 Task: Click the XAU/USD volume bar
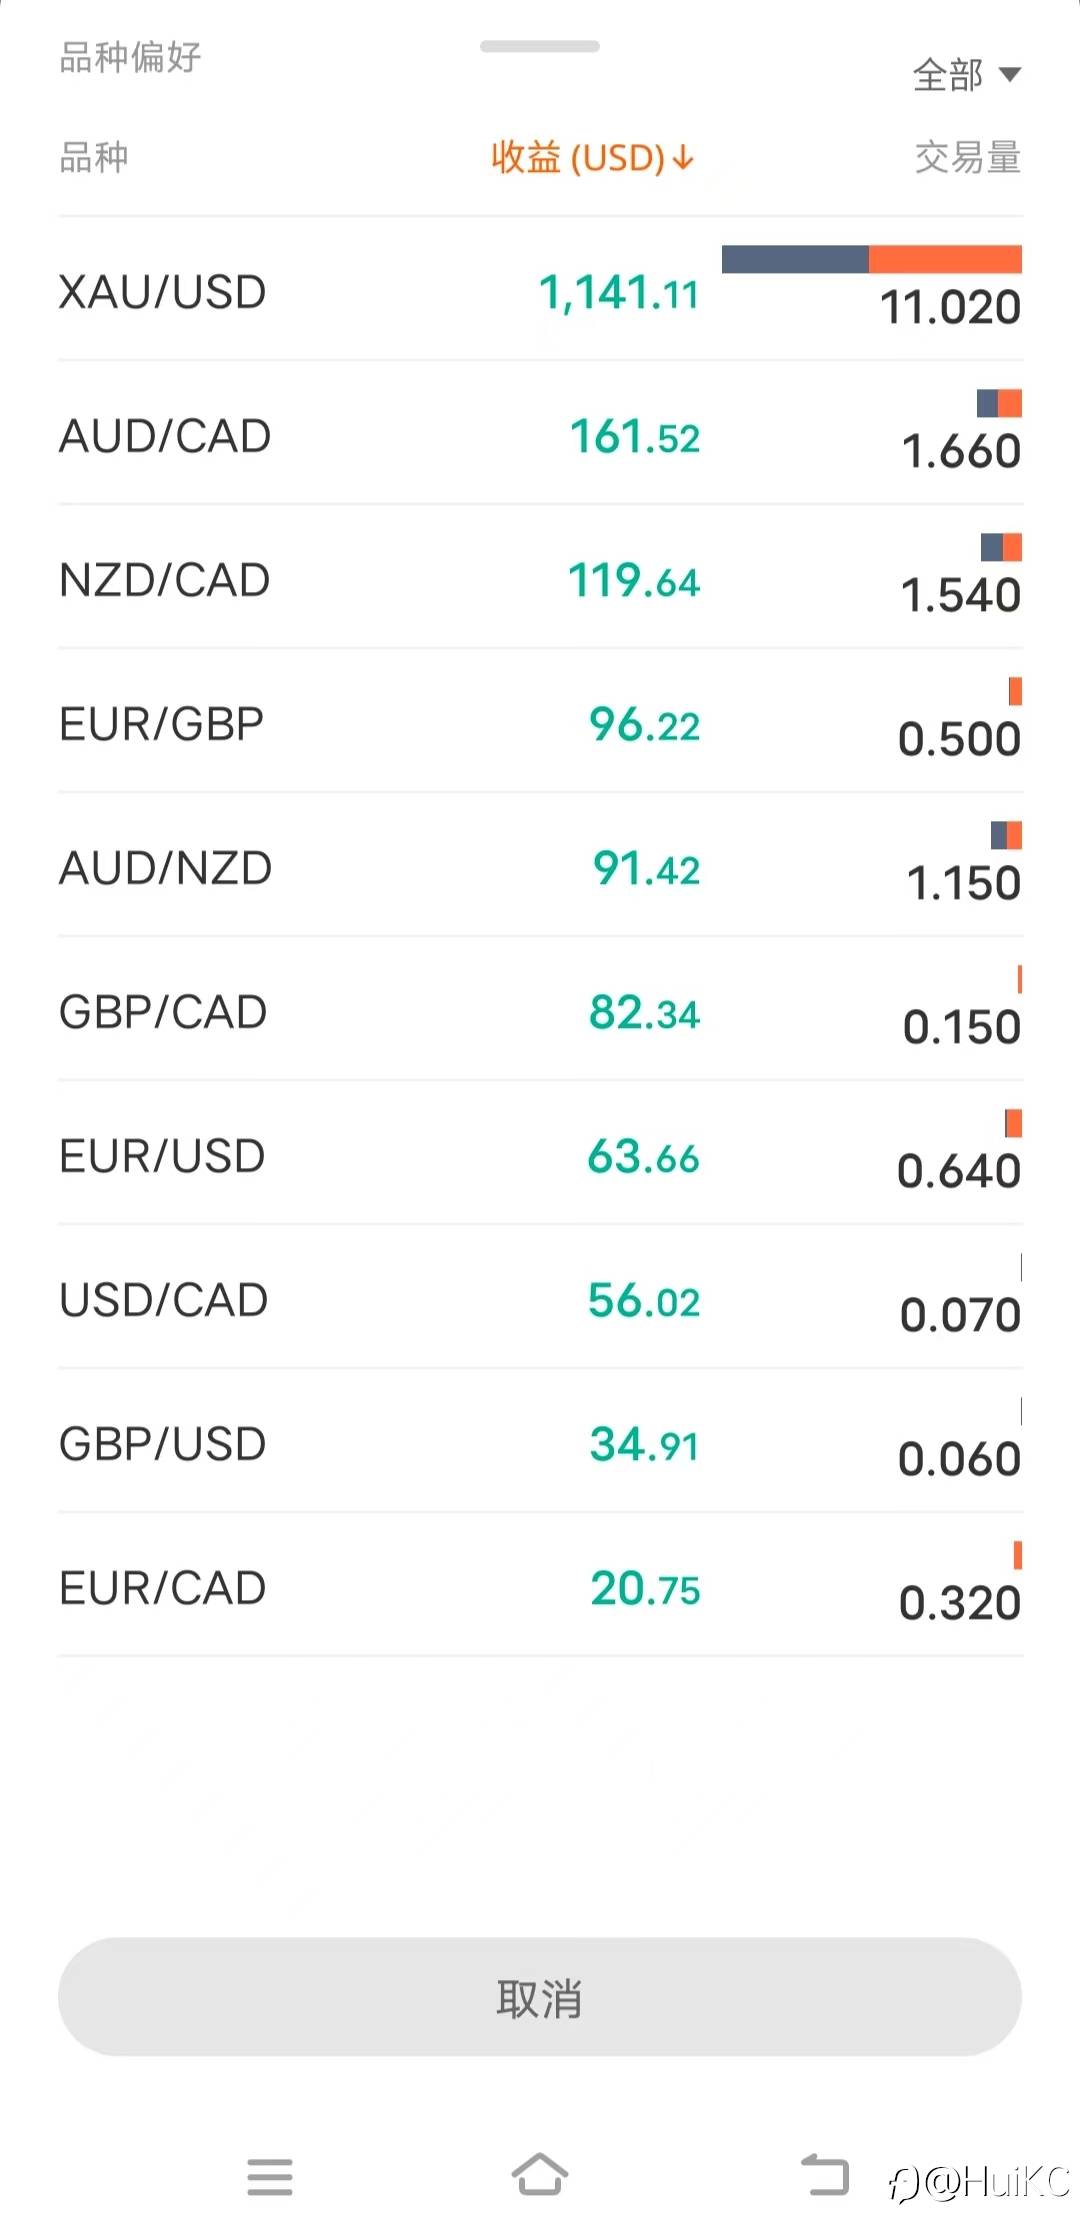pyautogui.click(x=871, y=259)
